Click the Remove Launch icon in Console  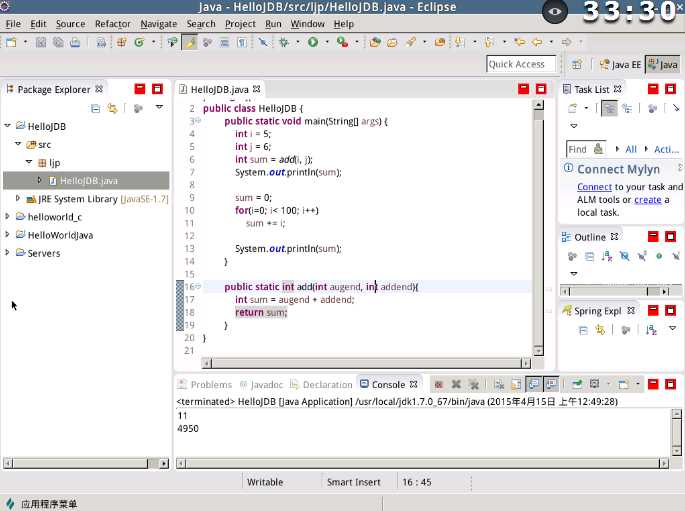tap(456, 384)
